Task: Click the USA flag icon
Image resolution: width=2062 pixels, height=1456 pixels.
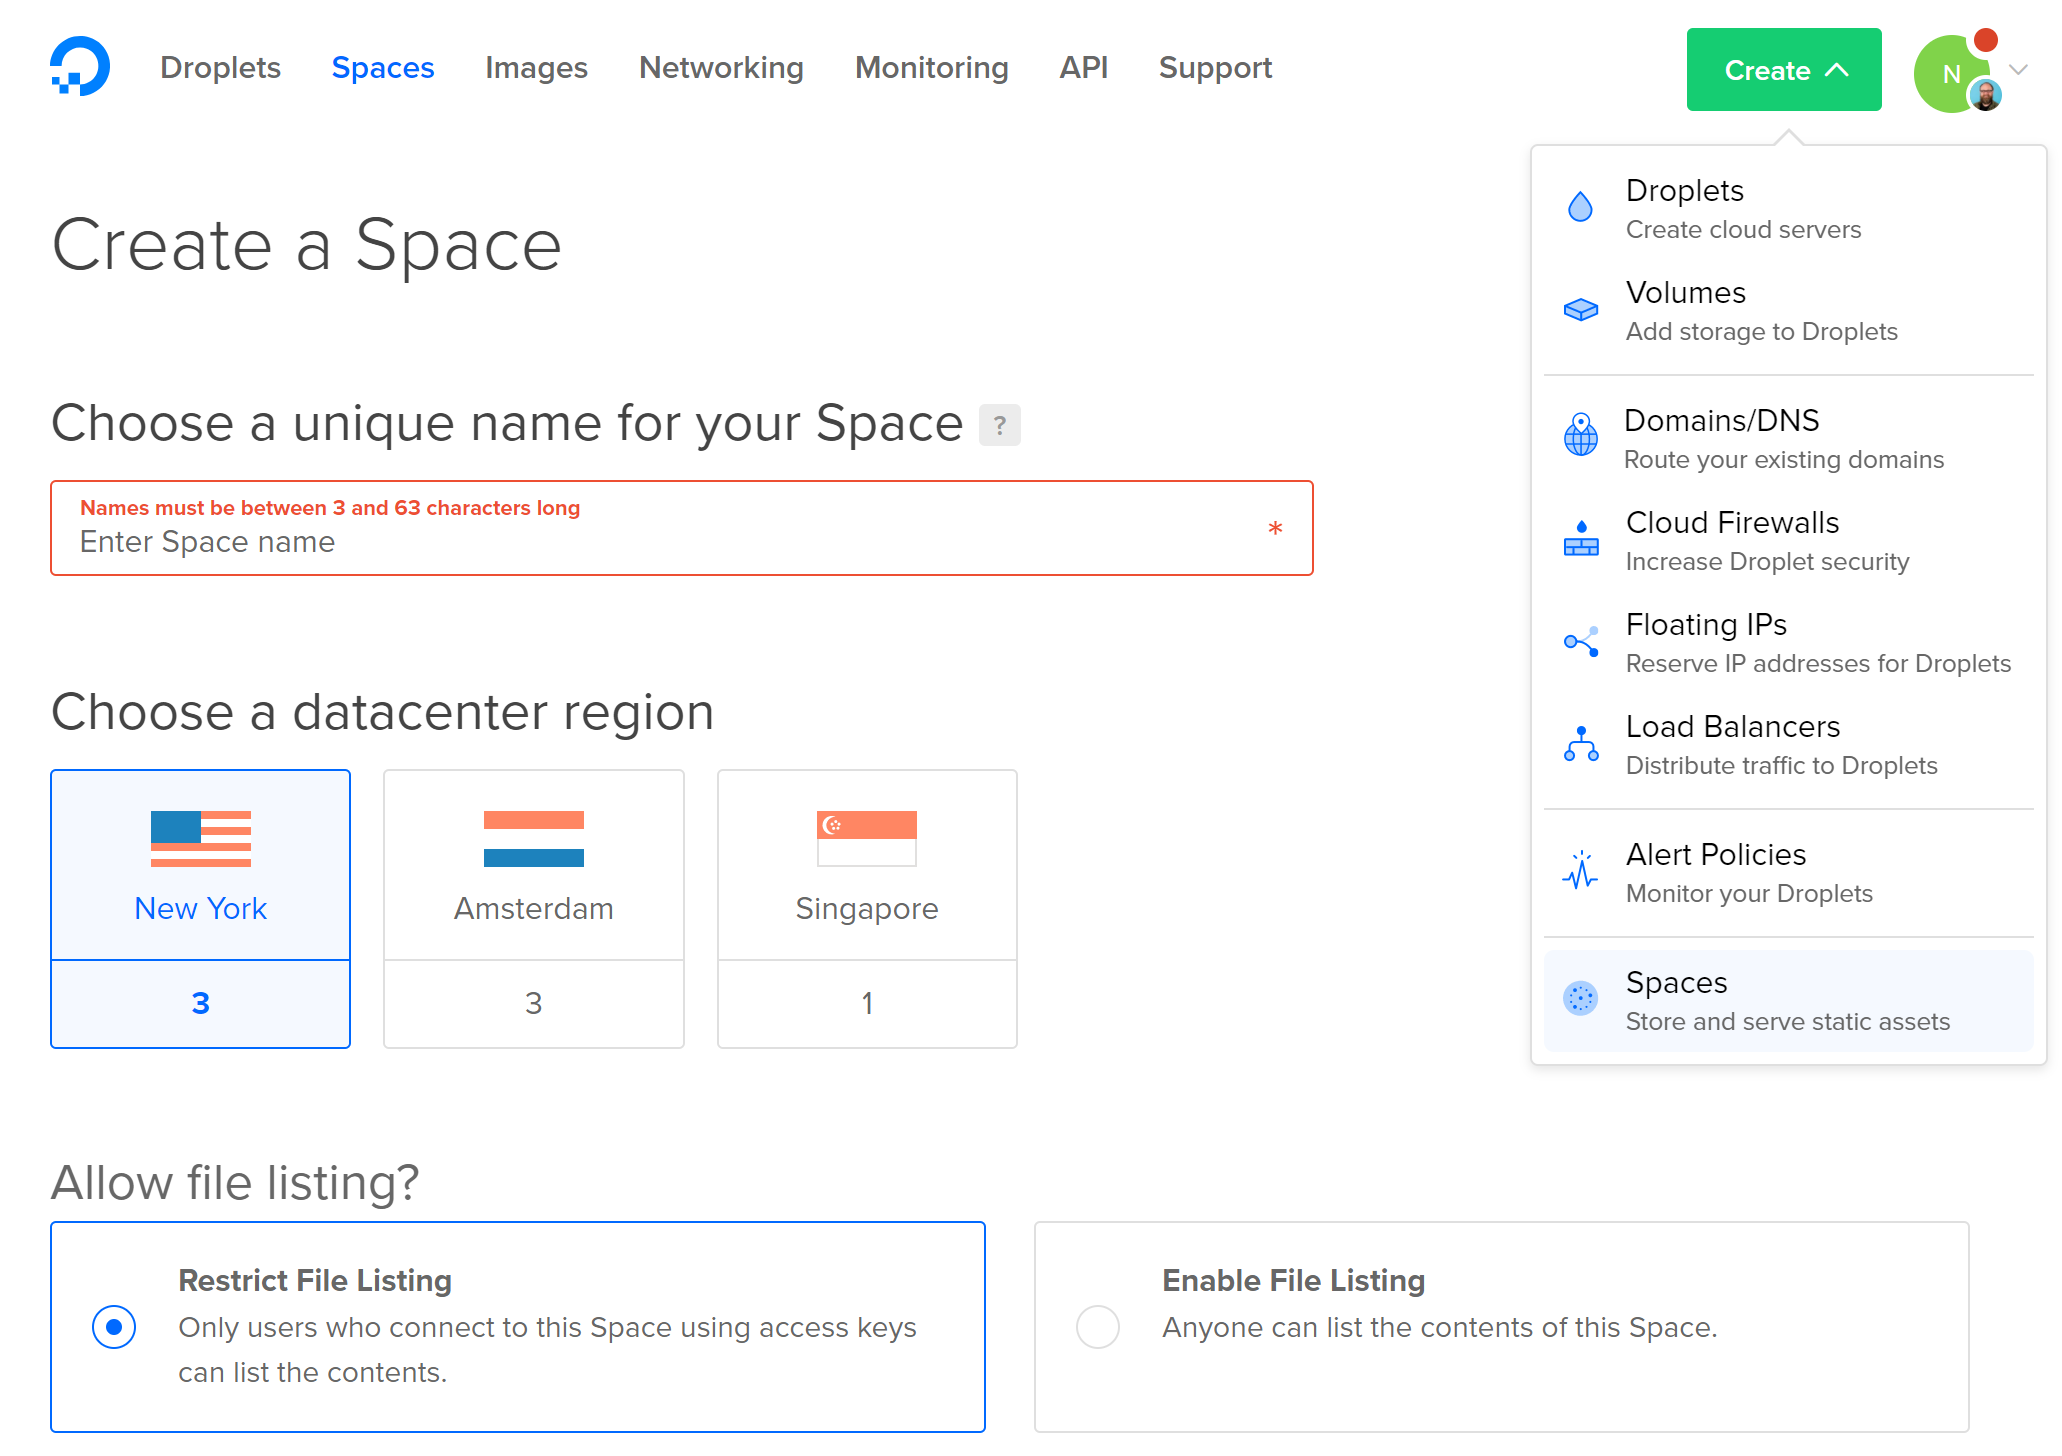Action: pos(201,838)
